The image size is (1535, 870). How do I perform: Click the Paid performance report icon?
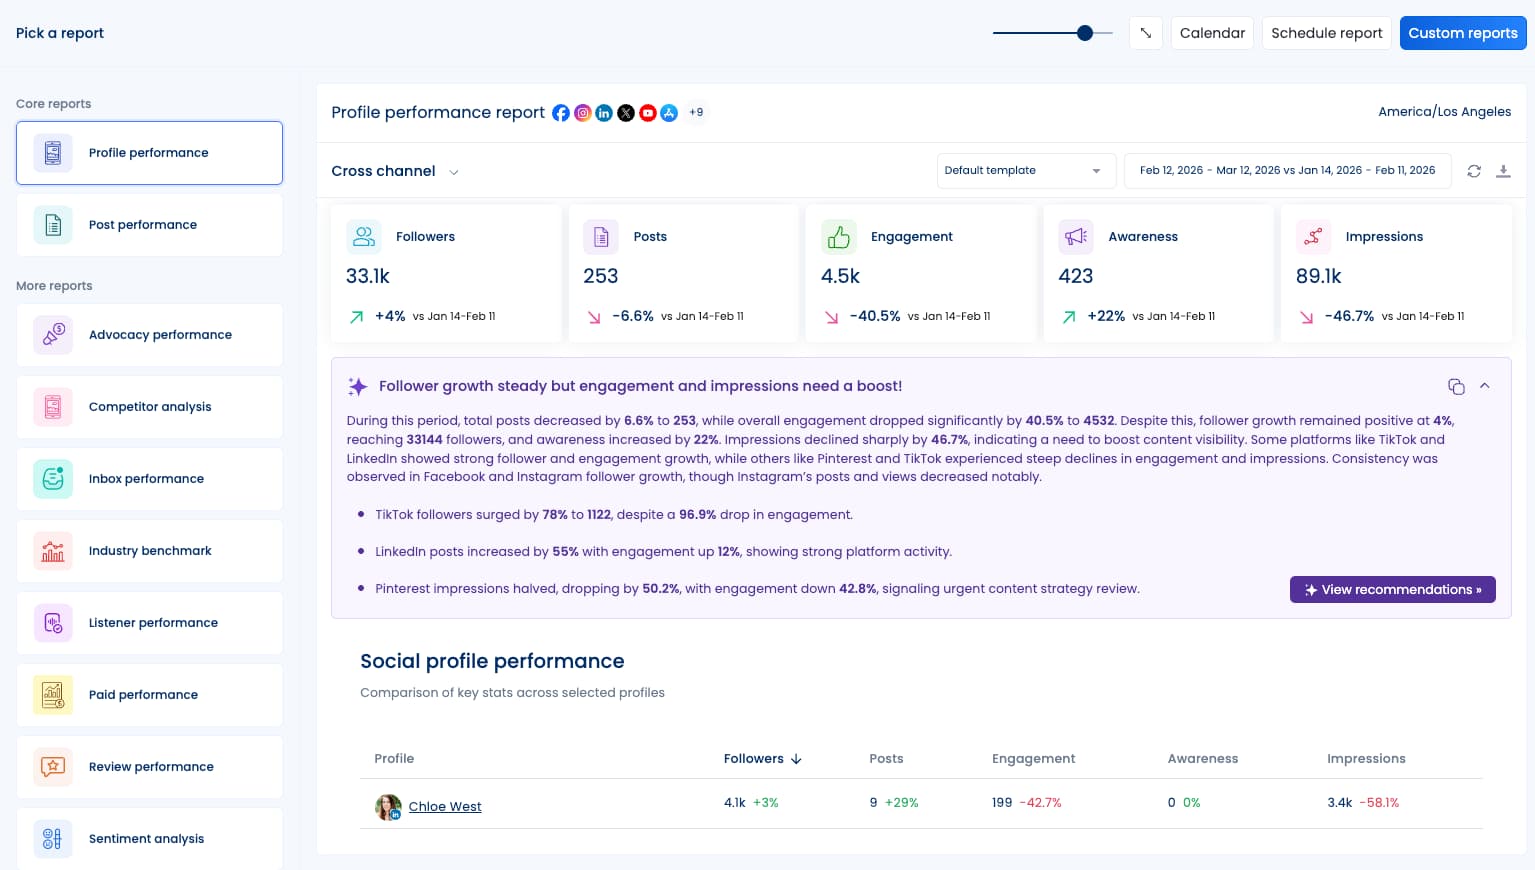52,695
